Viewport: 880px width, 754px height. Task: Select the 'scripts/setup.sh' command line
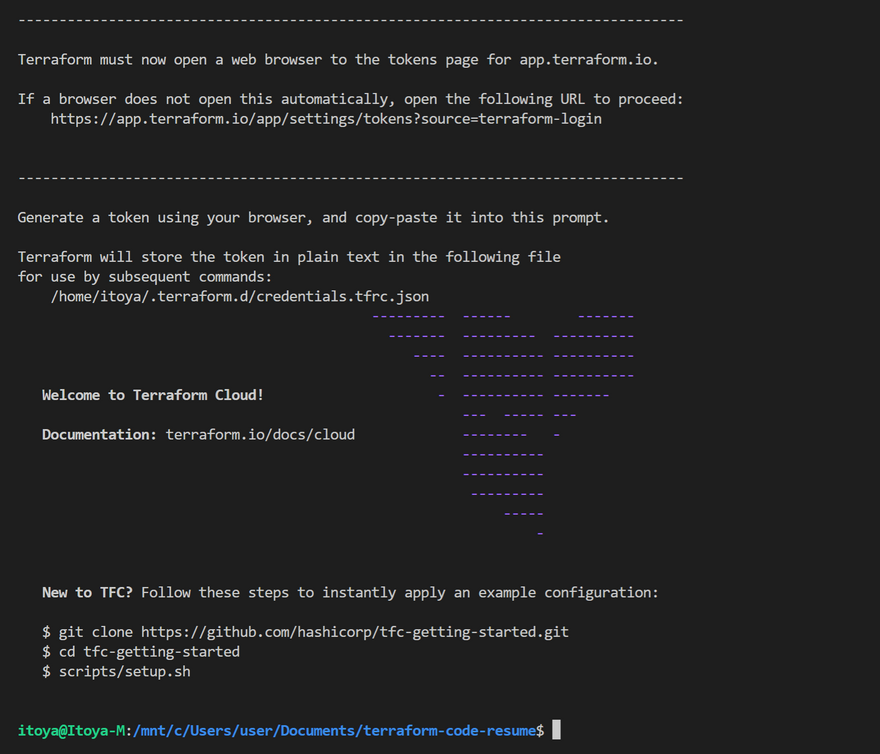tap(116, 672)
